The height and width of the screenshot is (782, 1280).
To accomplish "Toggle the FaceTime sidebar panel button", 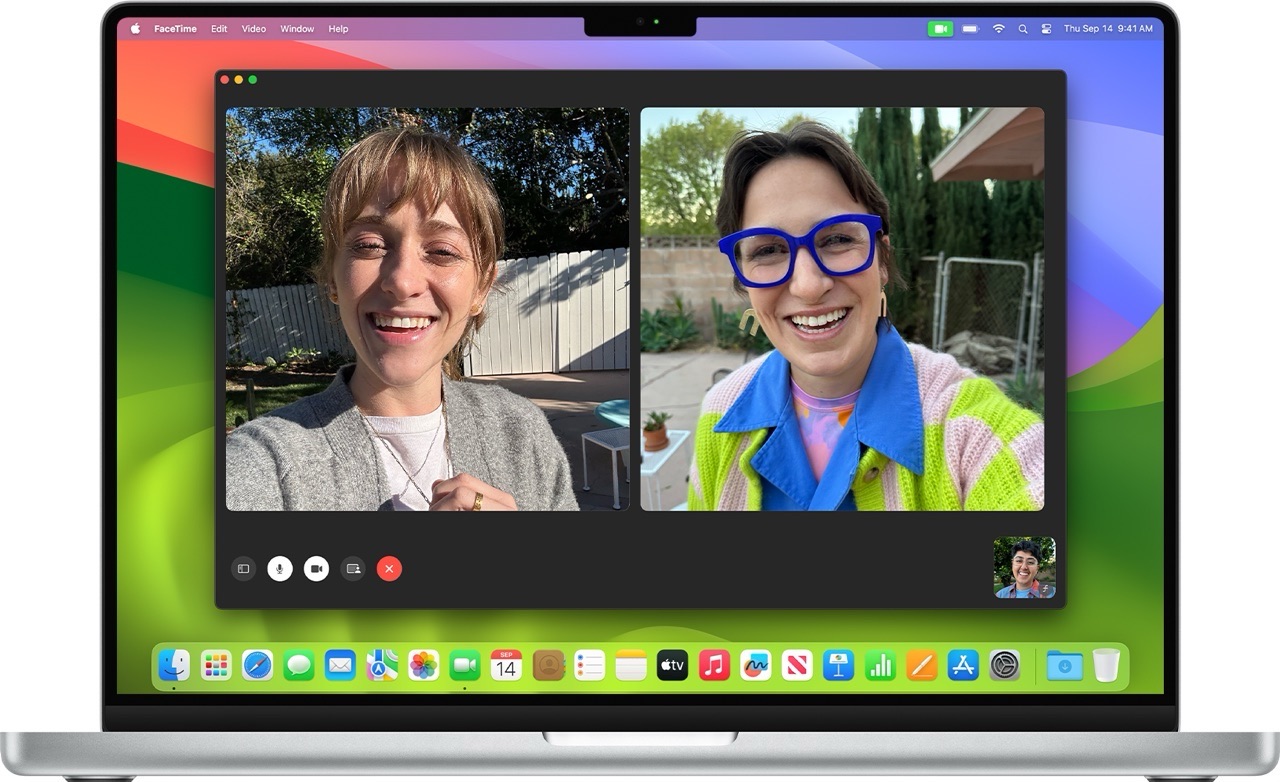I will [243, 569].
